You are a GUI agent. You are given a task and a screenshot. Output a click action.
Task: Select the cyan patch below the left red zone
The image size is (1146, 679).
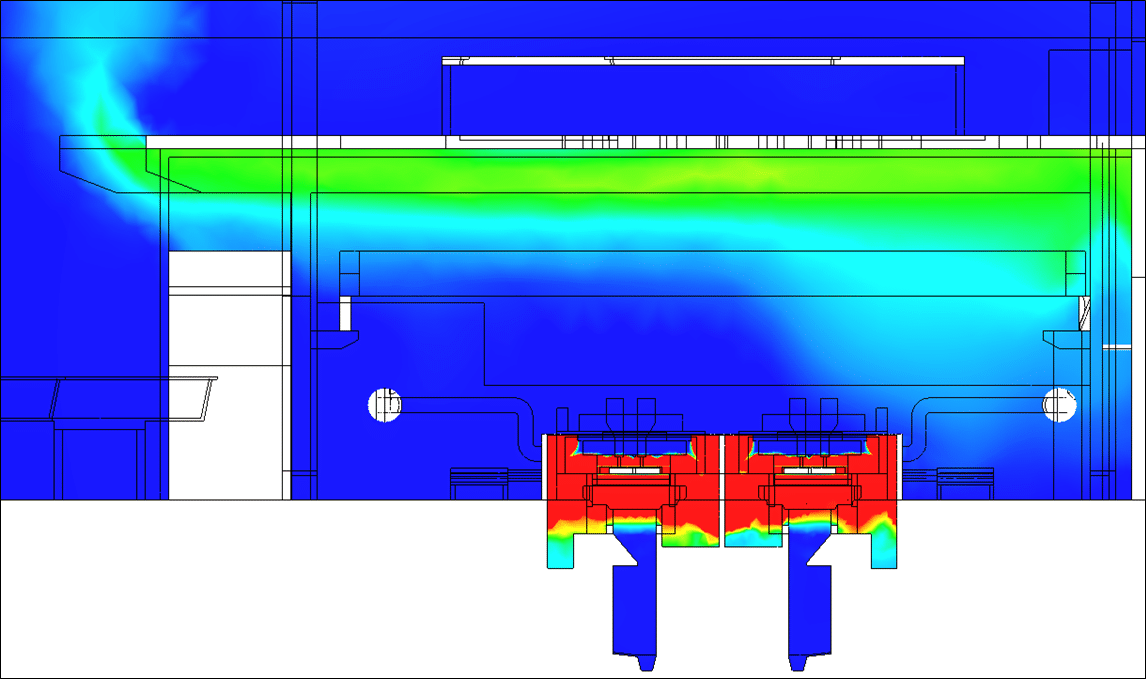565,553
